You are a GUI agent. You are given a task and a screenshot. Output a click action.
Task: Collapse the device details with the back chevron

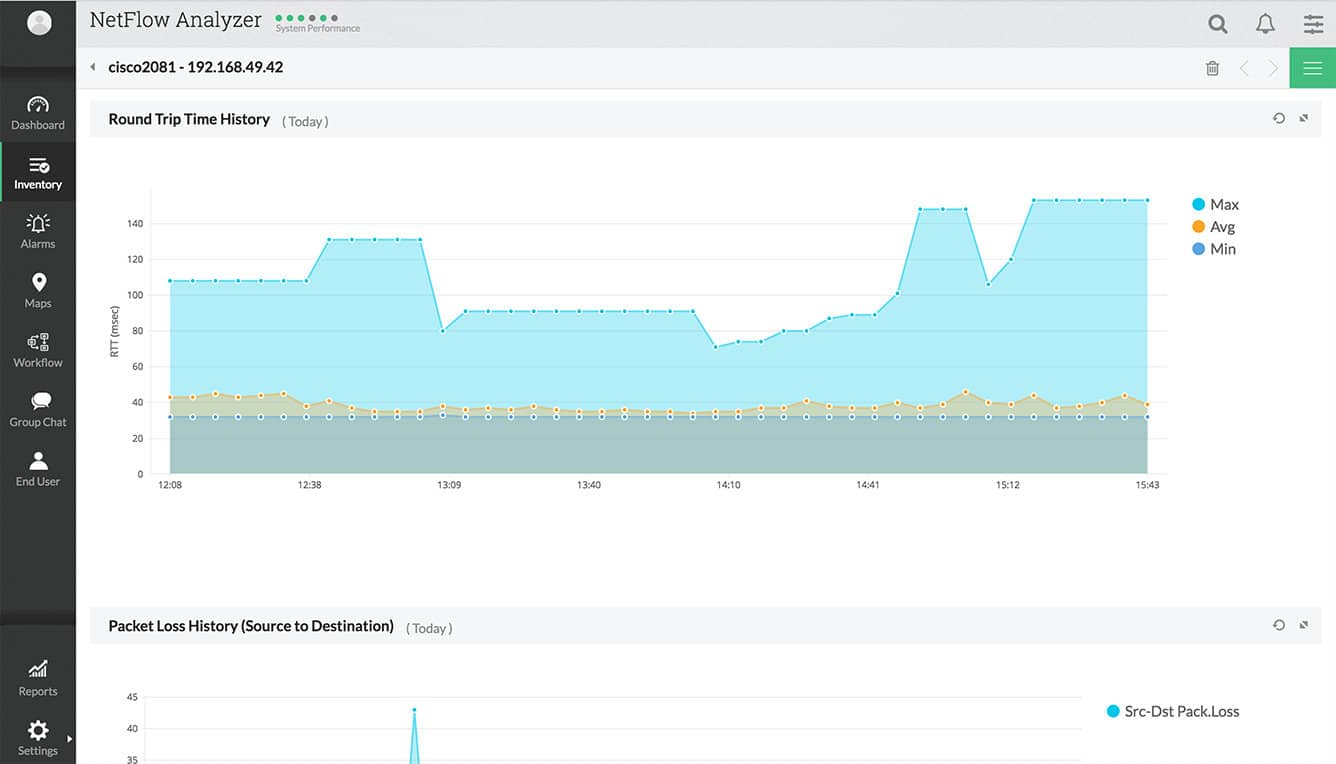tap(93, 67)
